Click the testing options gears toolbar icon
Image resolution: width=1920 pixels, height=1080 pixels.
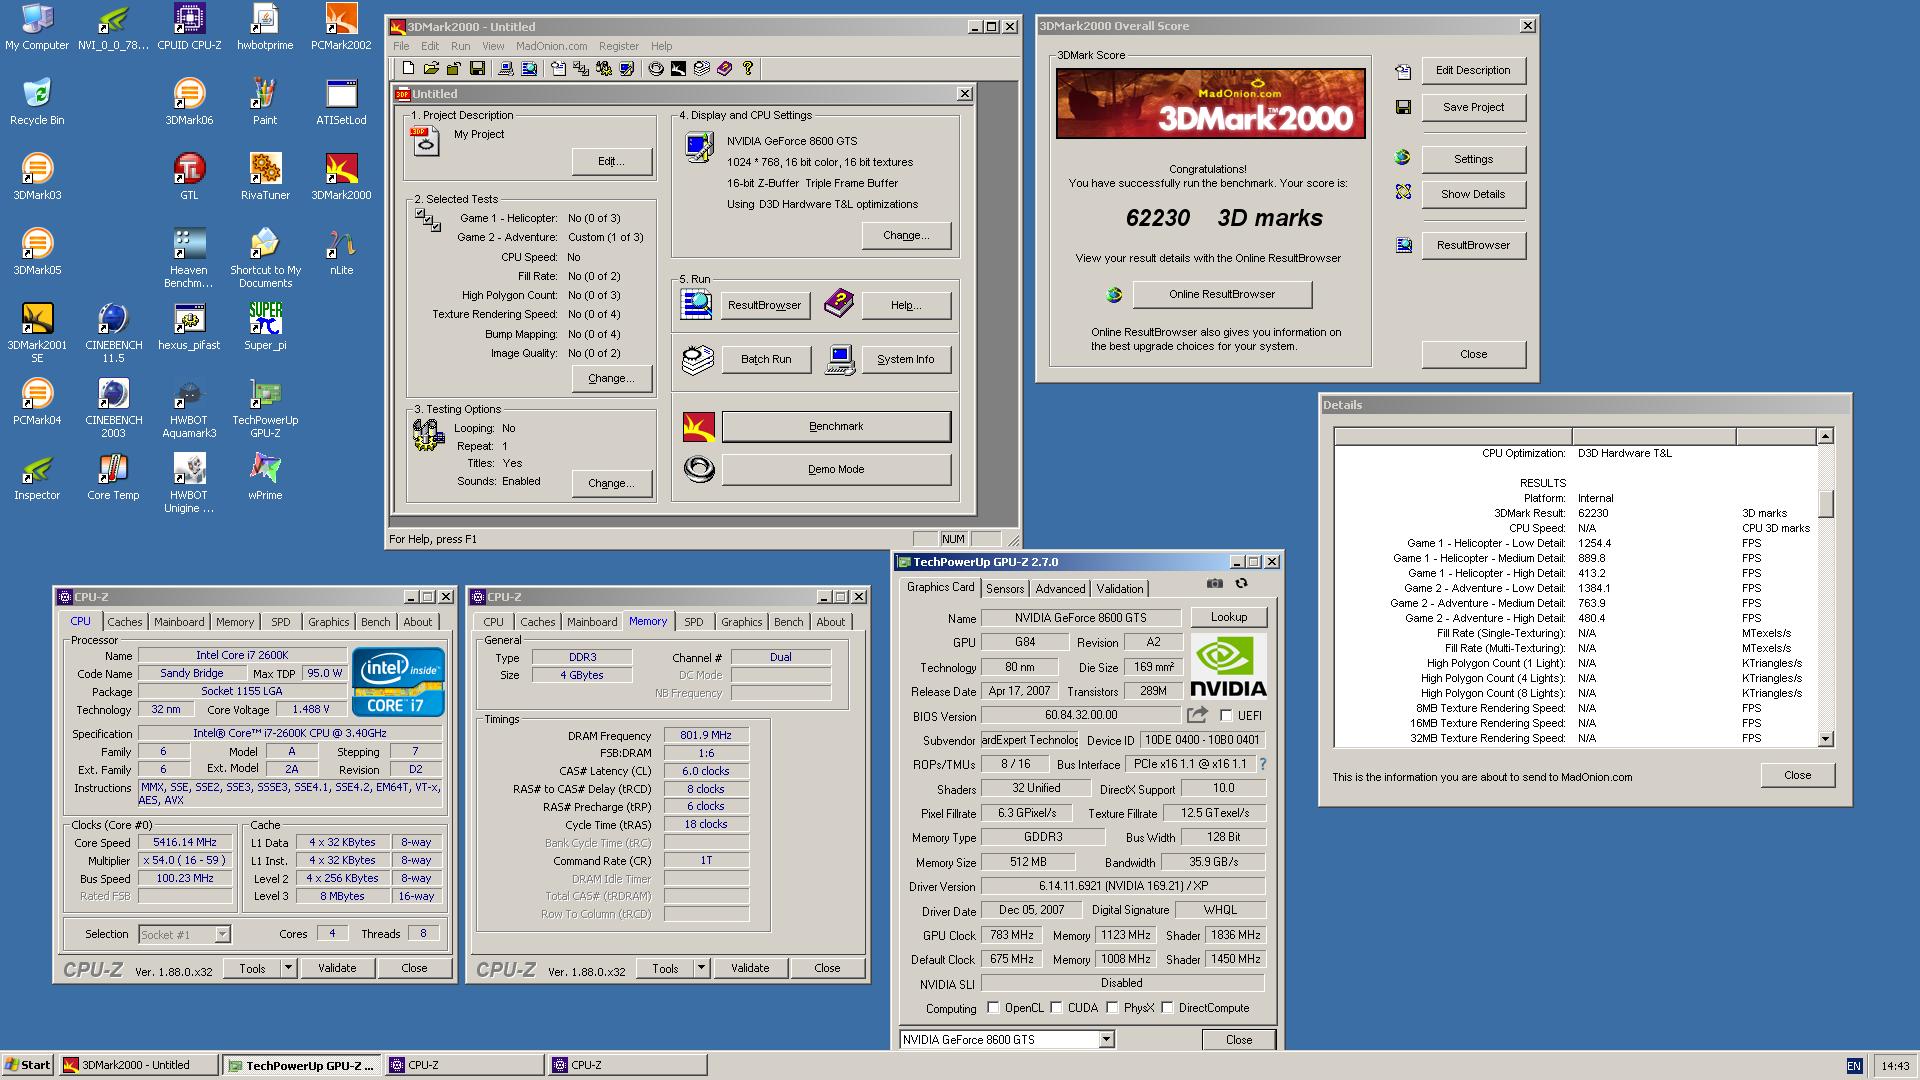click(x=604, y=68)
